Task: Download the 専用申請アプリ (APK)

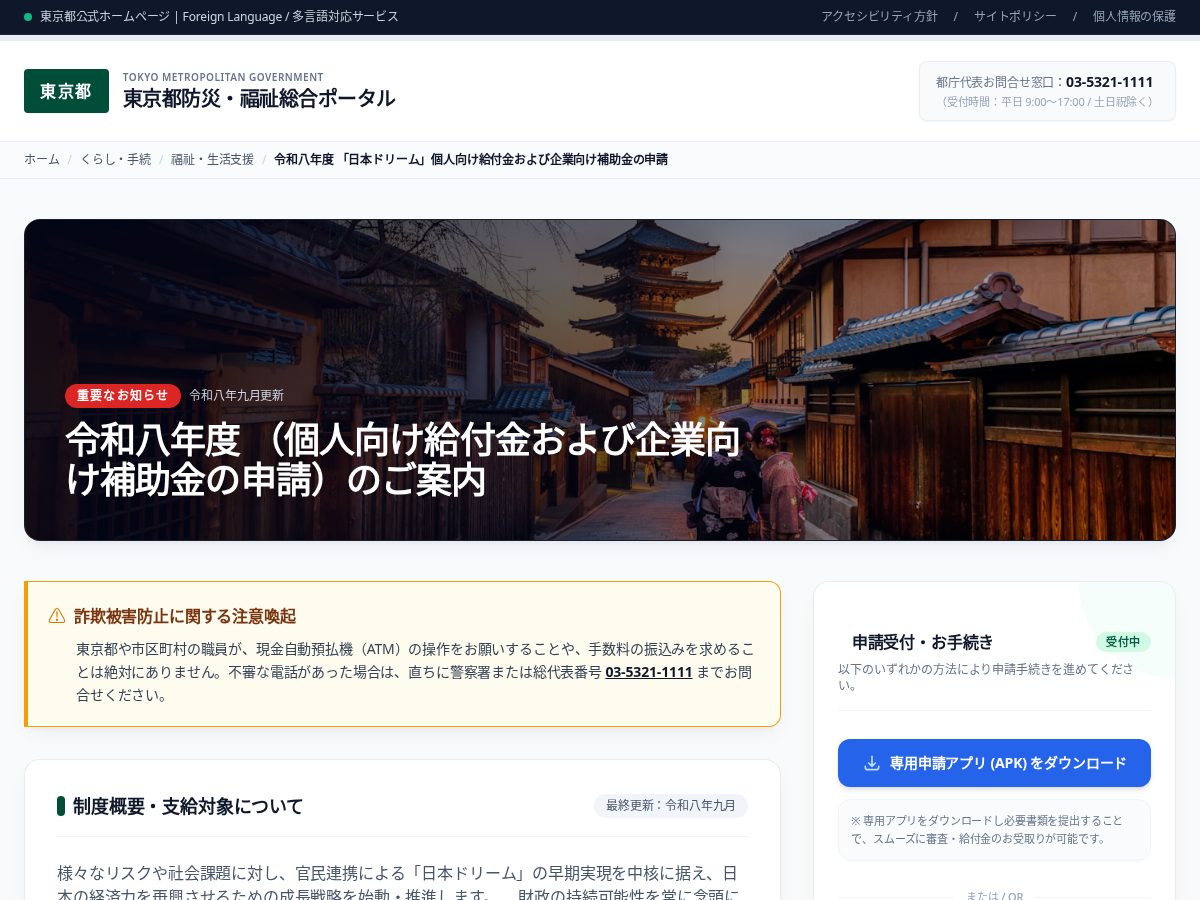Action: coord(994,763)
